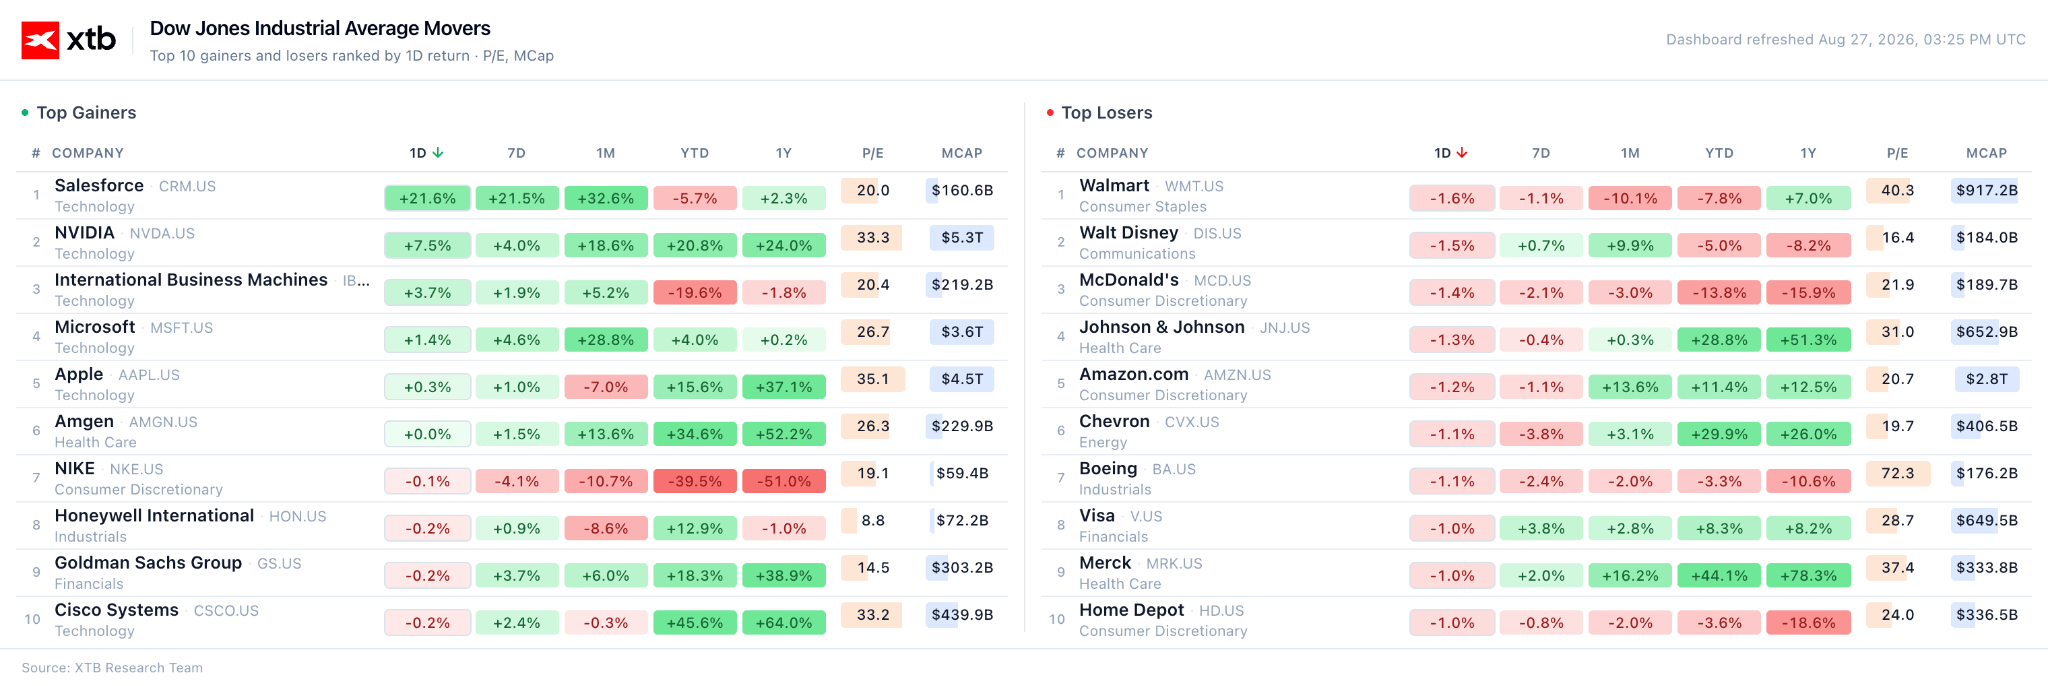Sort Gainers table by 7D column
This screenshot has height=686, width=2048.
(516, 153)
